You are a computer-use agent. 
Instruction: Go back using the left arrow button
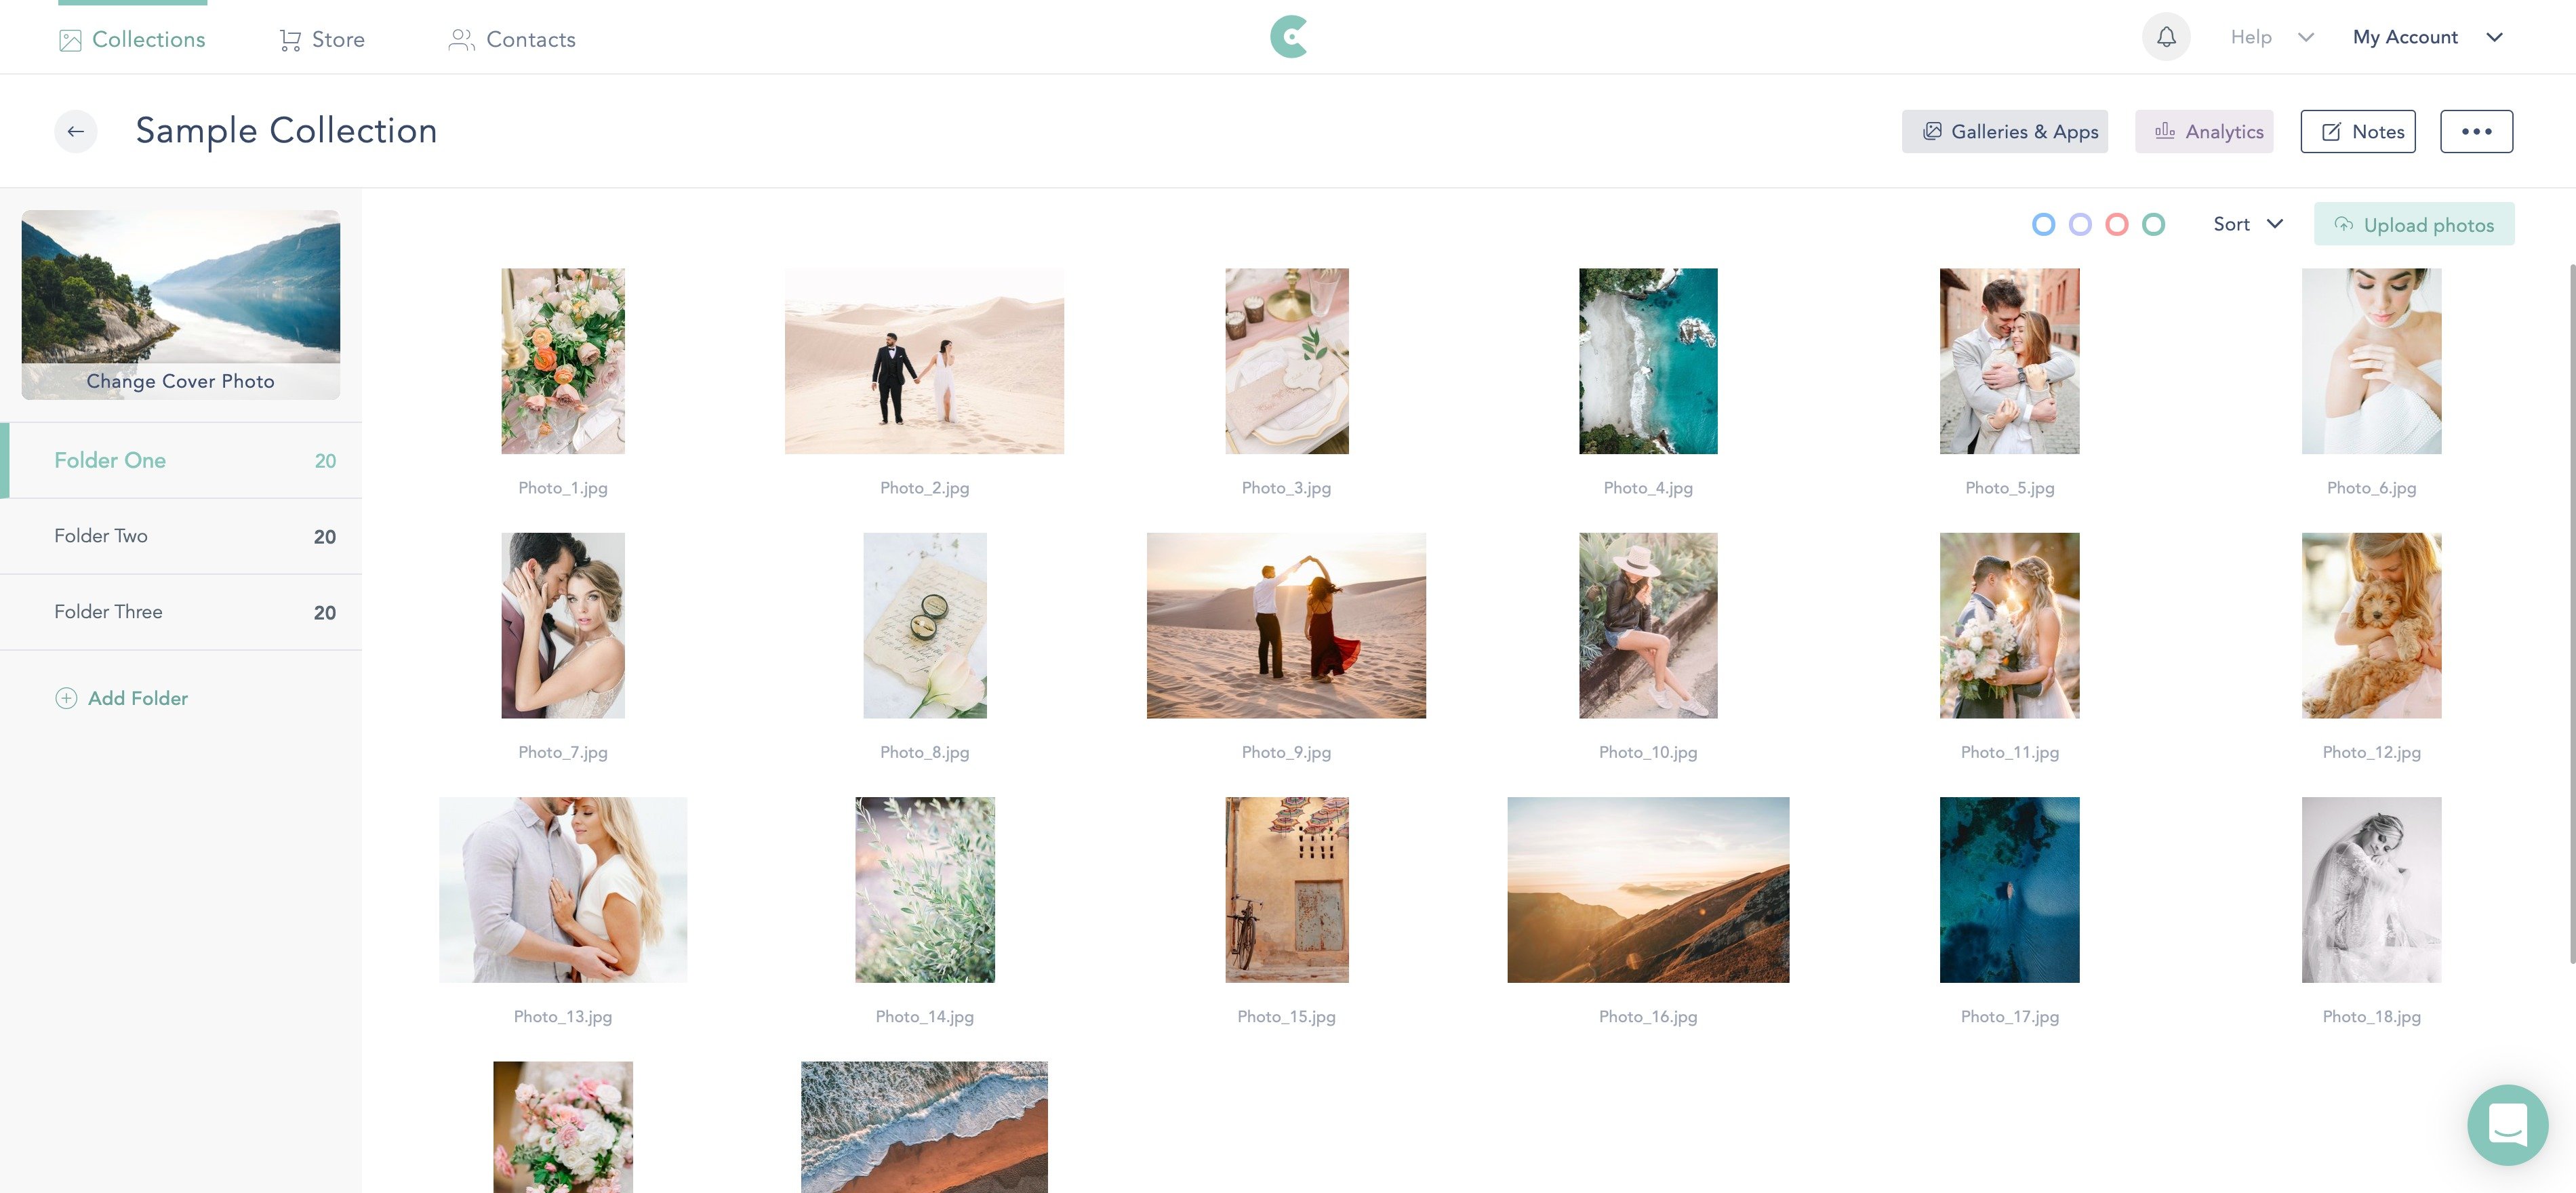(76, 131)
